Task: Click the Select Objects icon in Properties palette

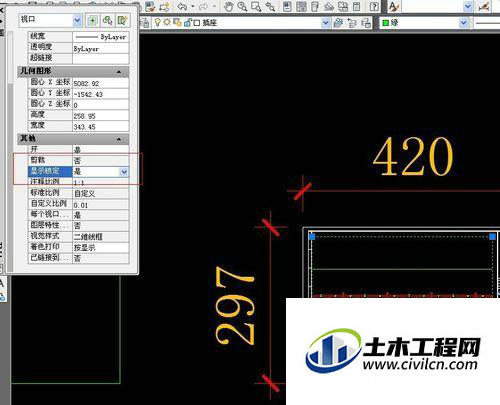Action: (x=107, y=21)
